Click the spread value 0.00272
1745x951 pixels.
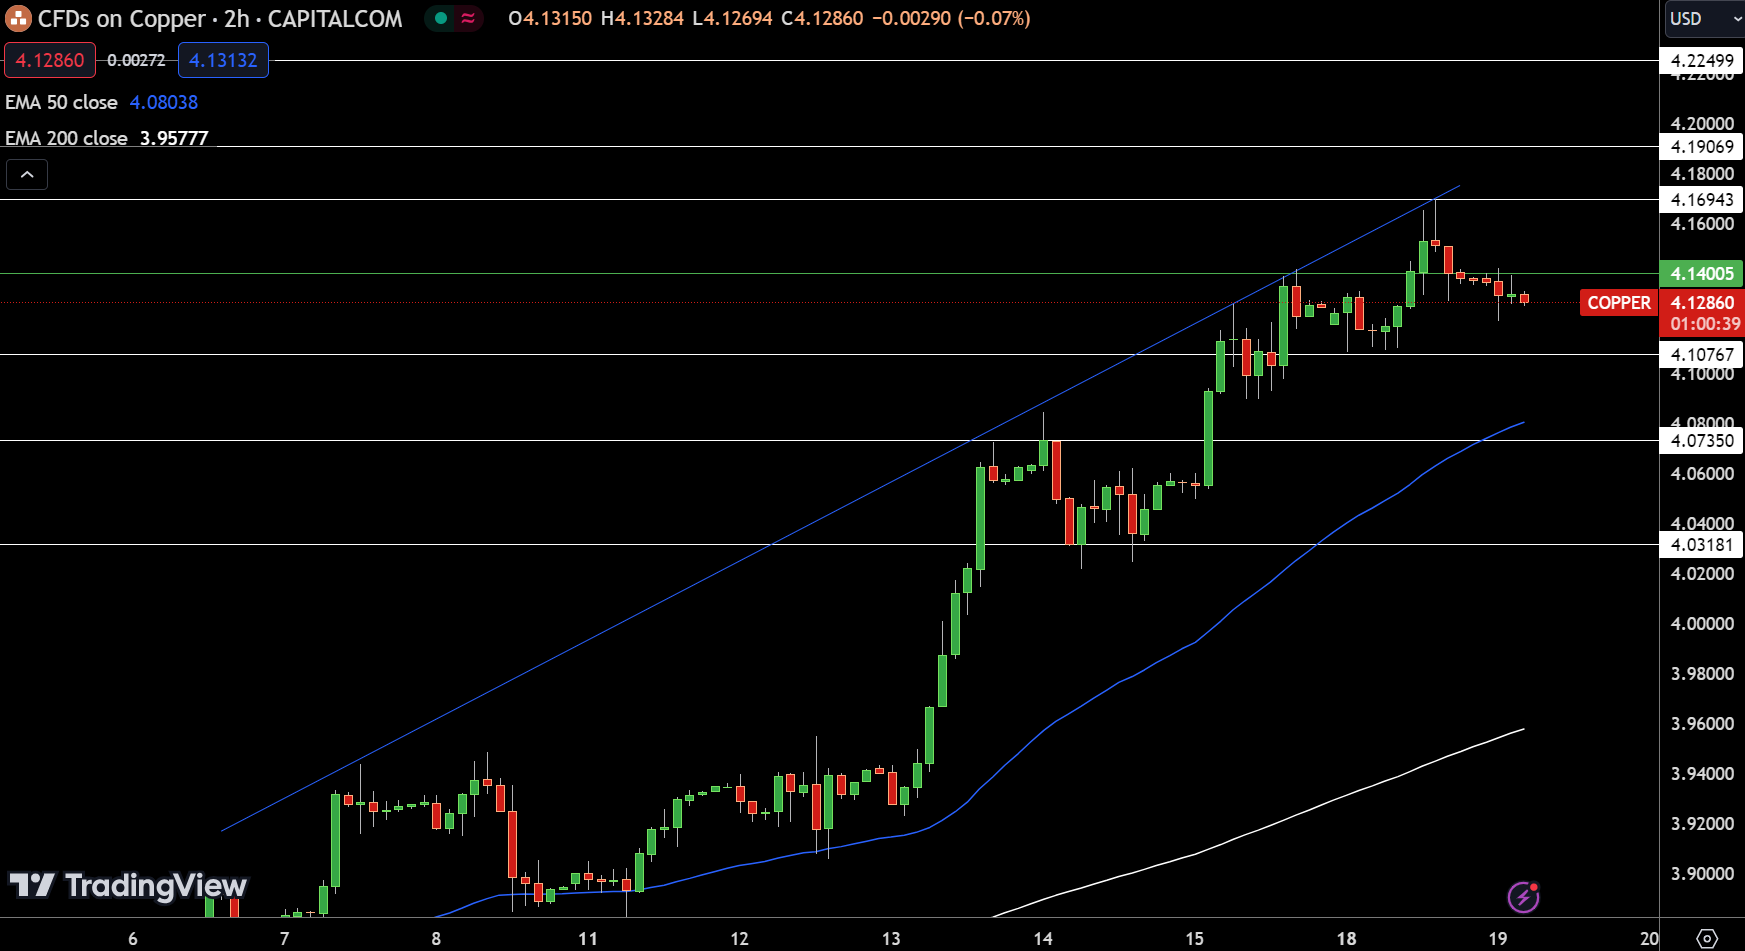point(136,60)
